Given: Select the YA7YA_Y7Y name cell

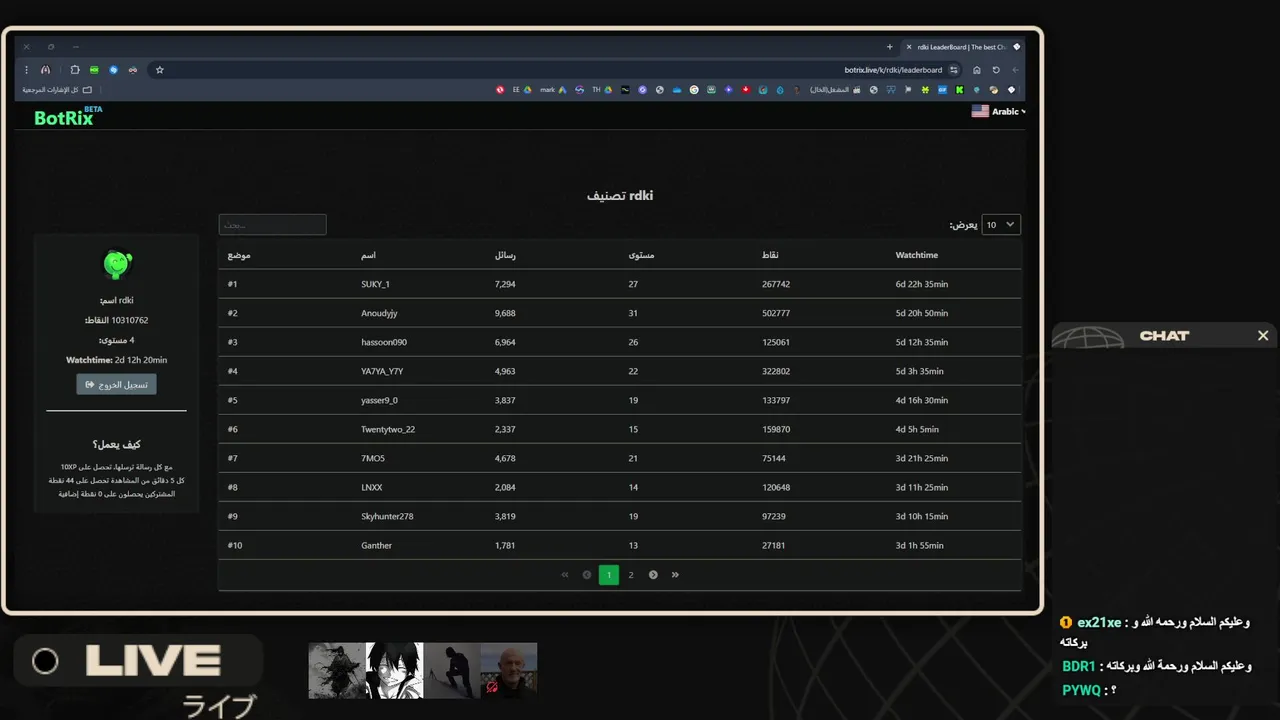Looking at the screenshot, I should [x=382, y=371].
